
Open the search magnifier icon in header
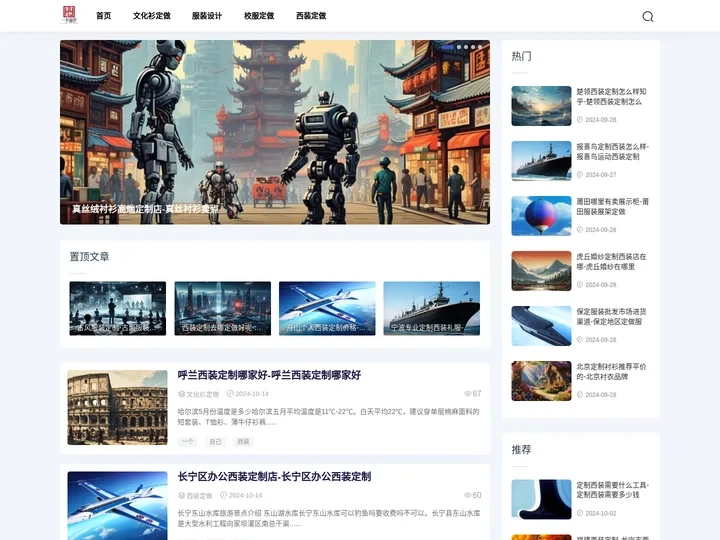[647, 17]
